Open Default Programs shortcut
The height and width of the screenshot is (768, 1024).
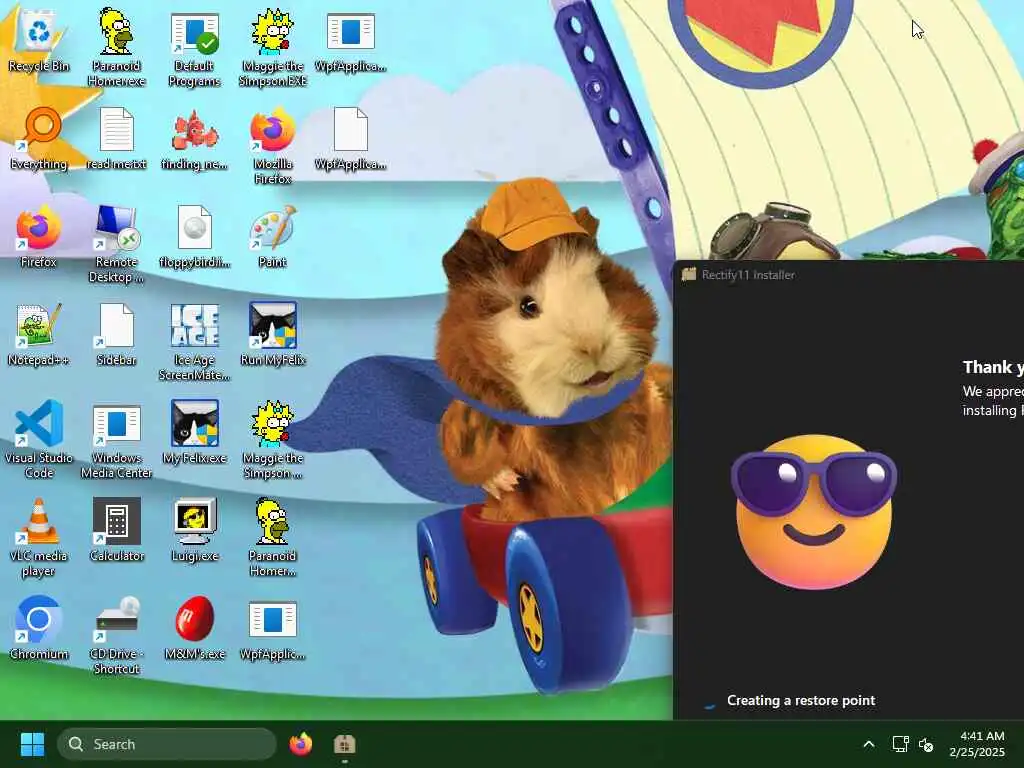click(x=195, y=48)
